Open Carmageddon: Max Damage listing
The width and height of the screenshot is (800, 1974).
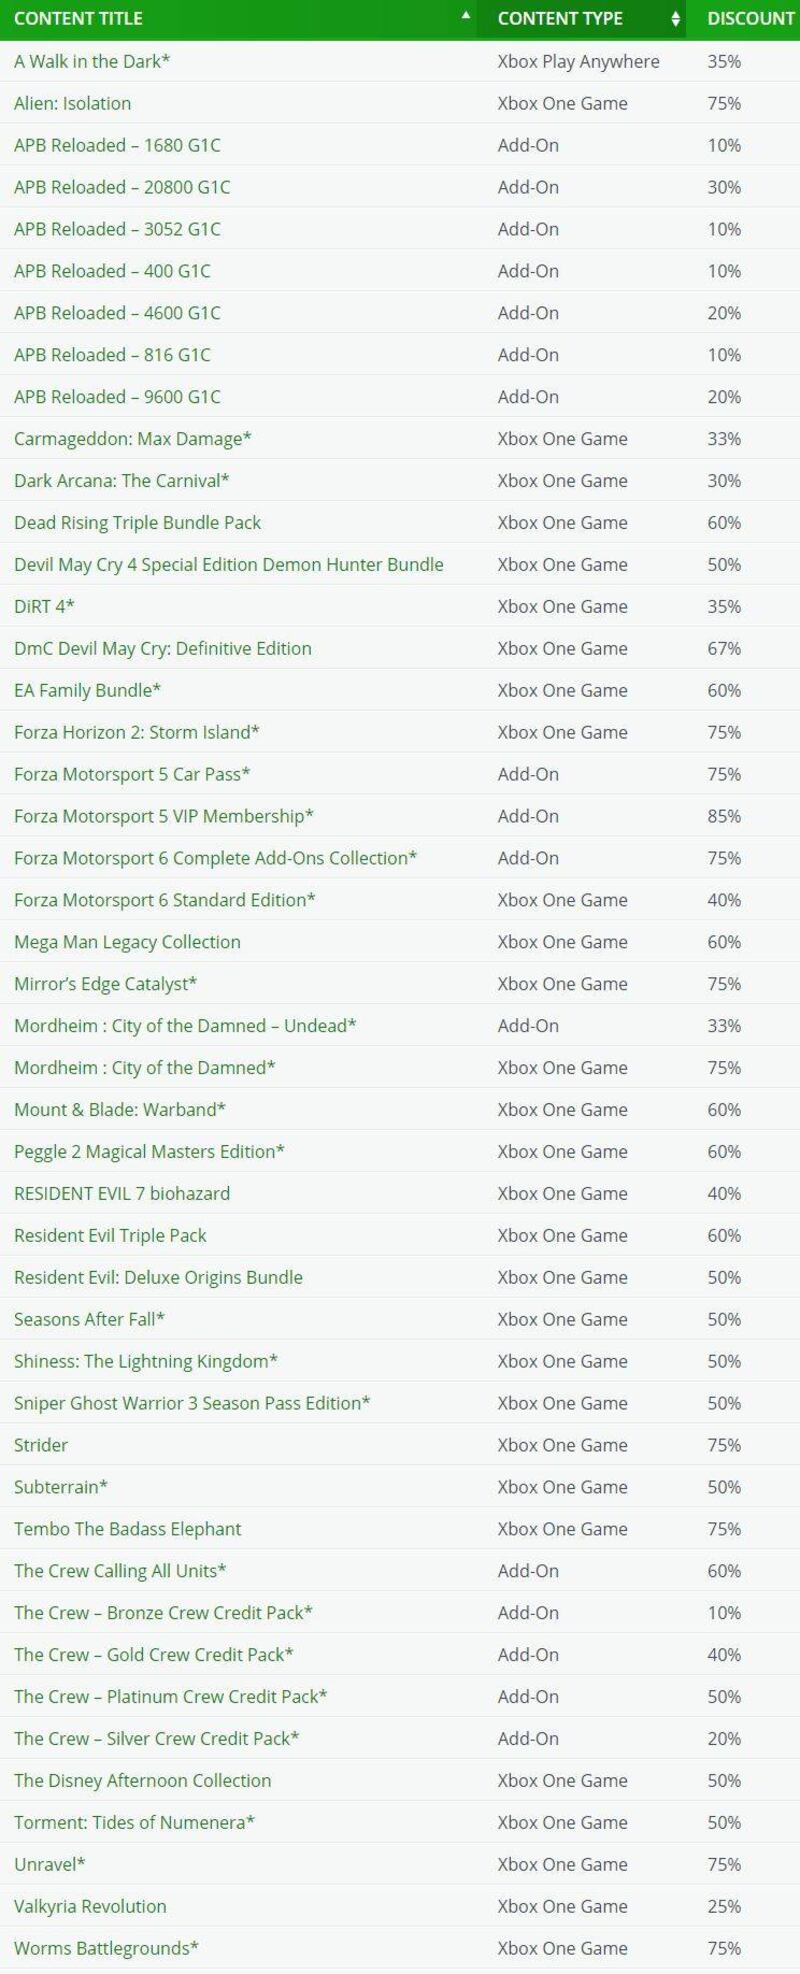[132, 439]
